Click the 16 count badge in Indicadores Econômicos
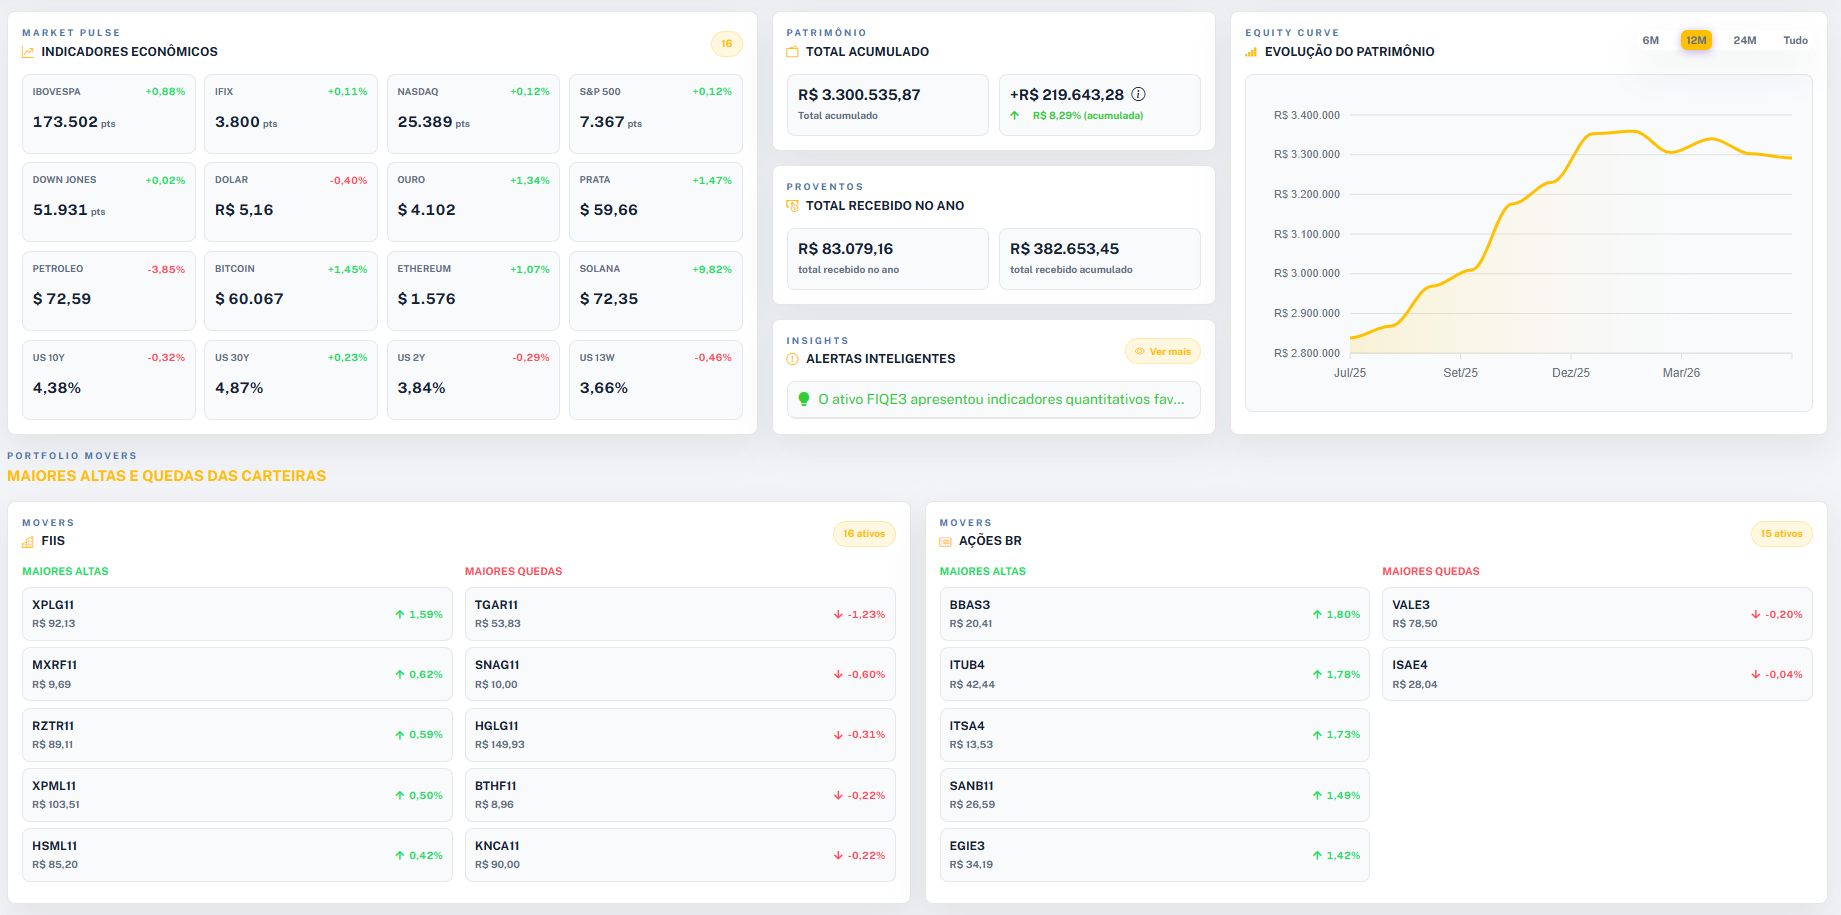Viewport: 1841px width, 915px height. (727, 43)
